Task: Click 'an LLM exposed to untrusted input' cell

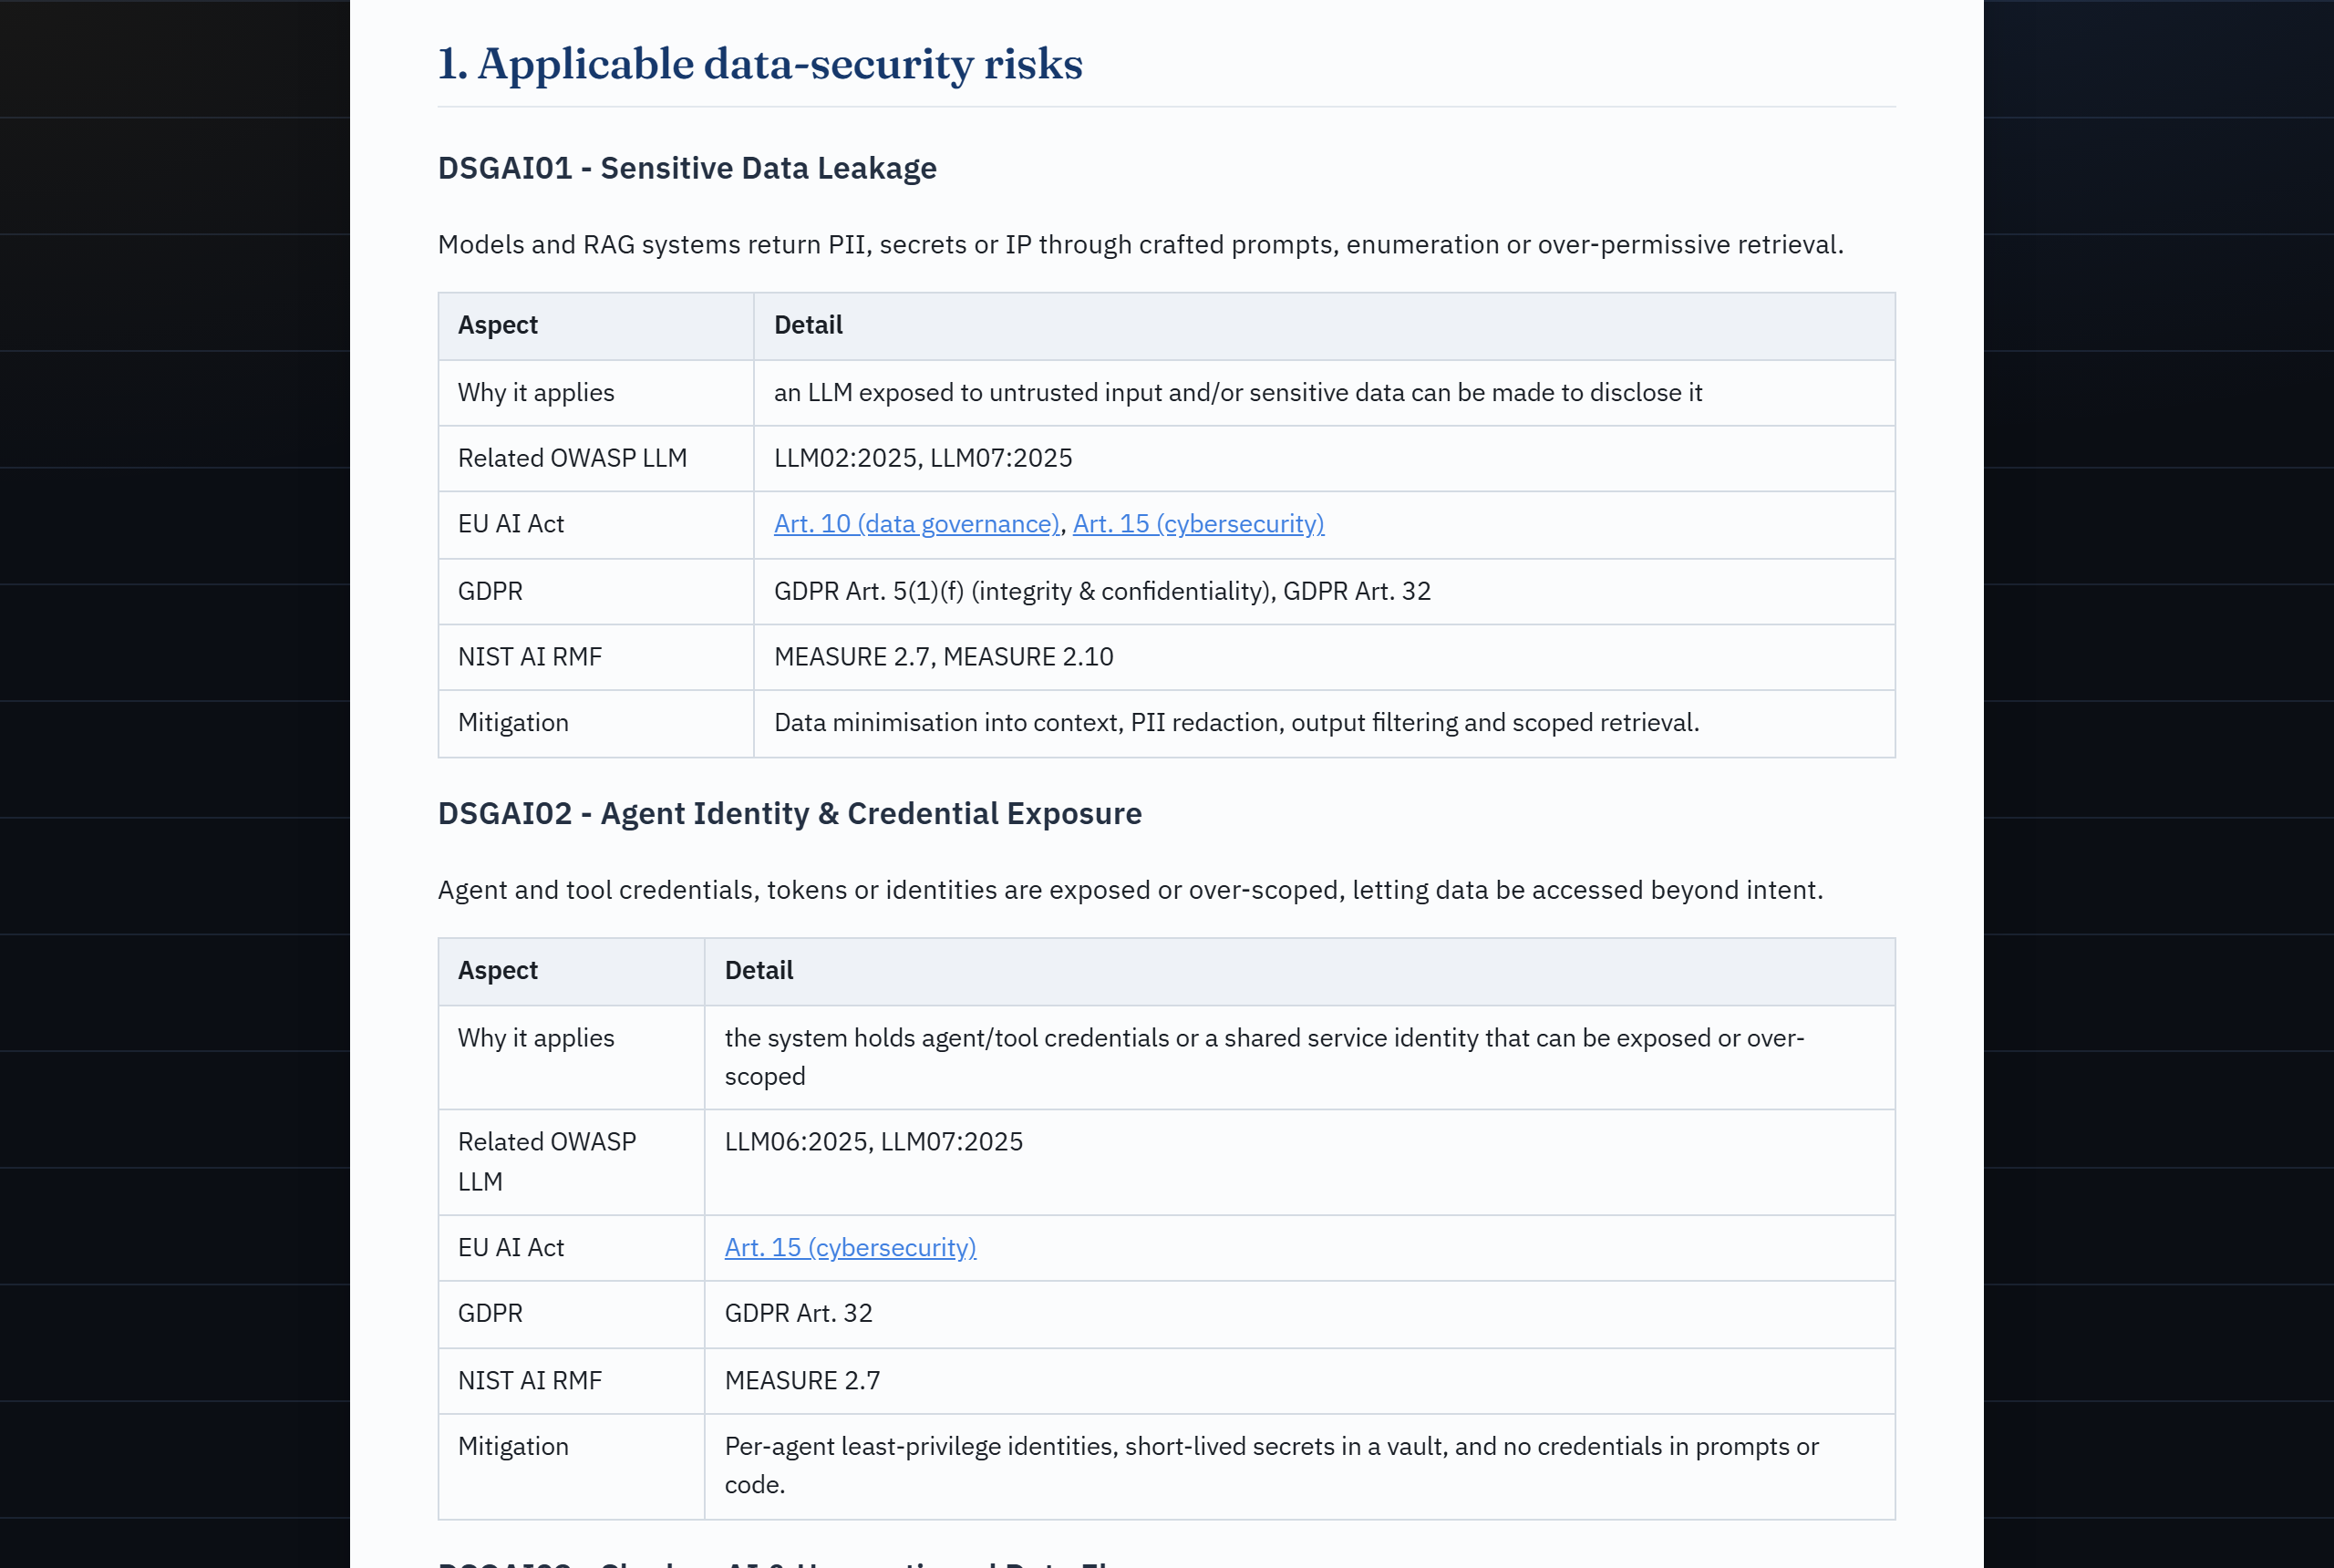Action: 1324,393
